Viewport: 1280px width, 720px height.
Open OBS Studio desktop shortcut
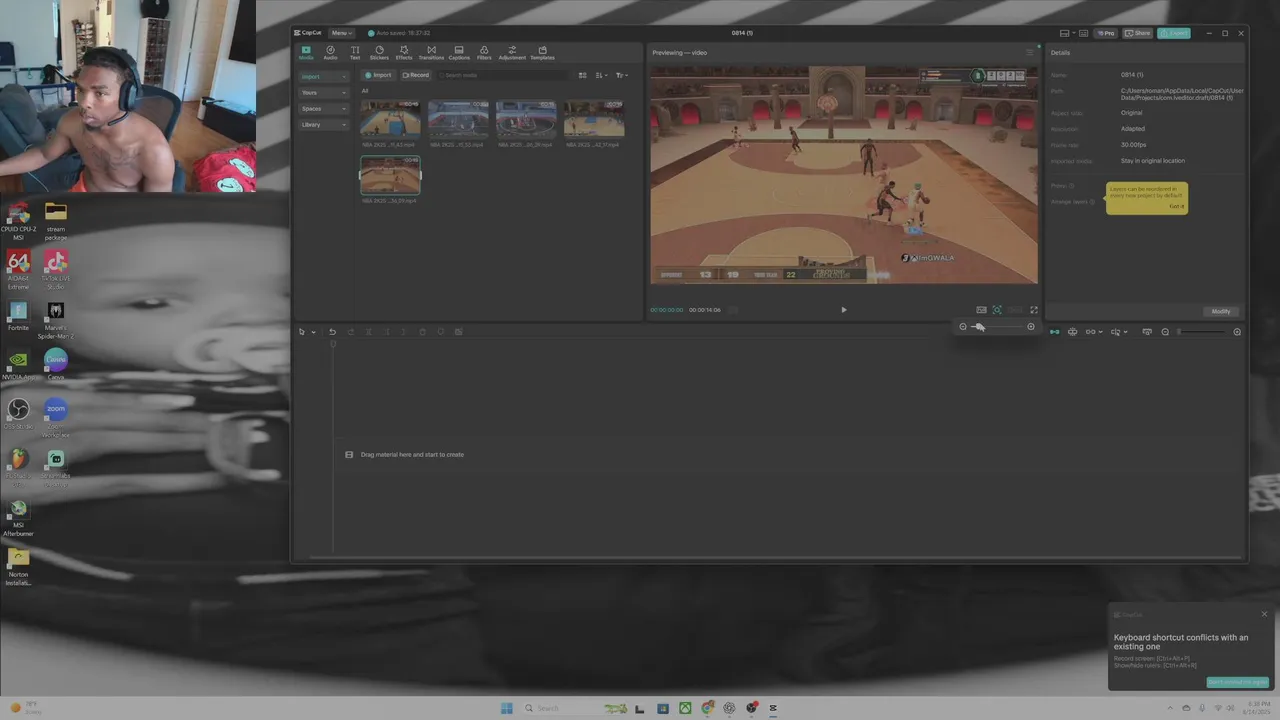point(18,413)
